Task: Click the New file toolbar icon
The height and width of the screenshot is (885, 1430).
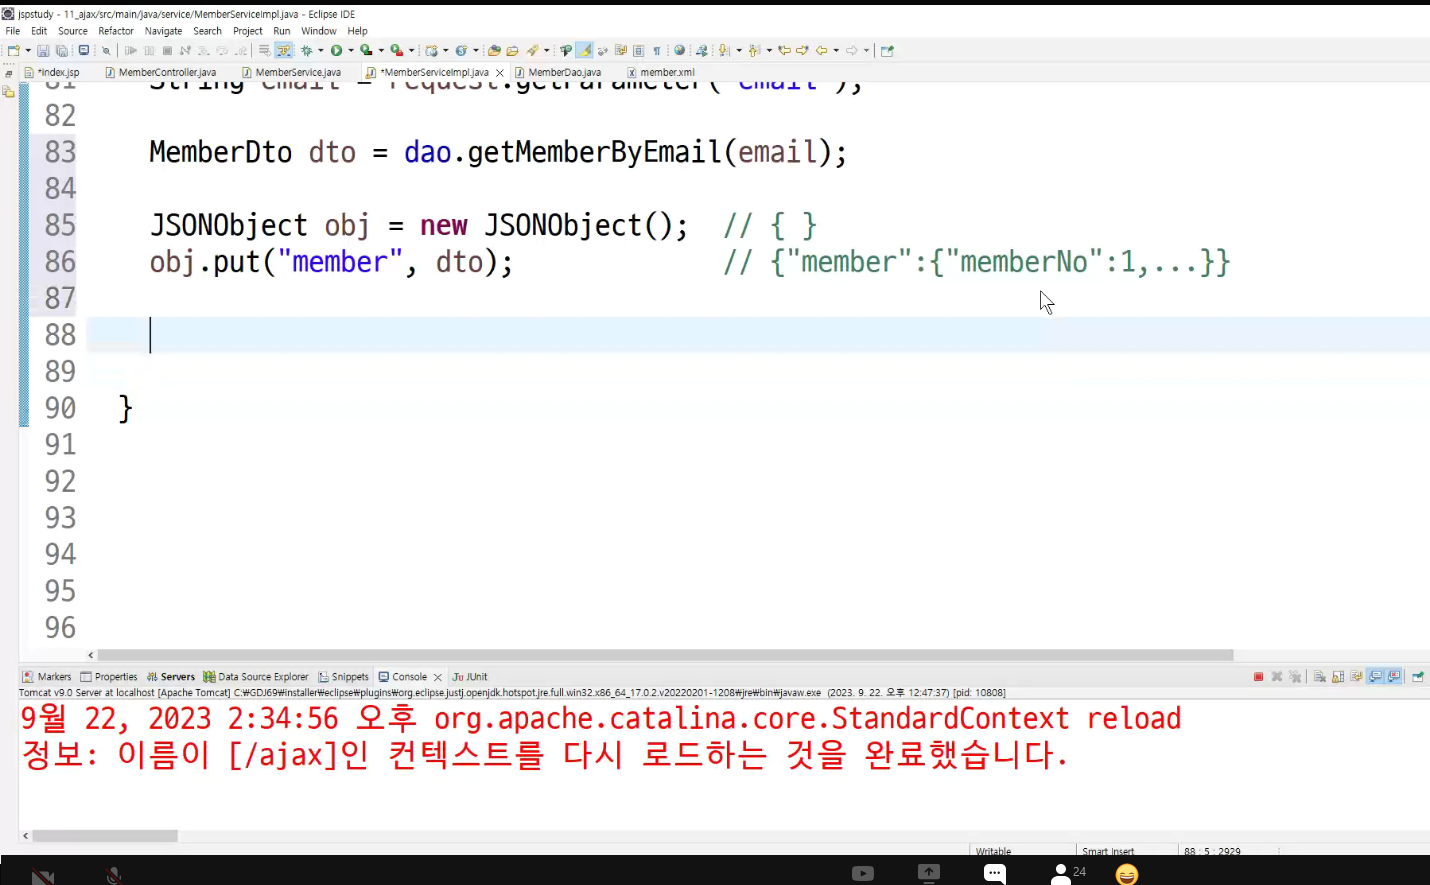Action: click(x=13, y=50)
